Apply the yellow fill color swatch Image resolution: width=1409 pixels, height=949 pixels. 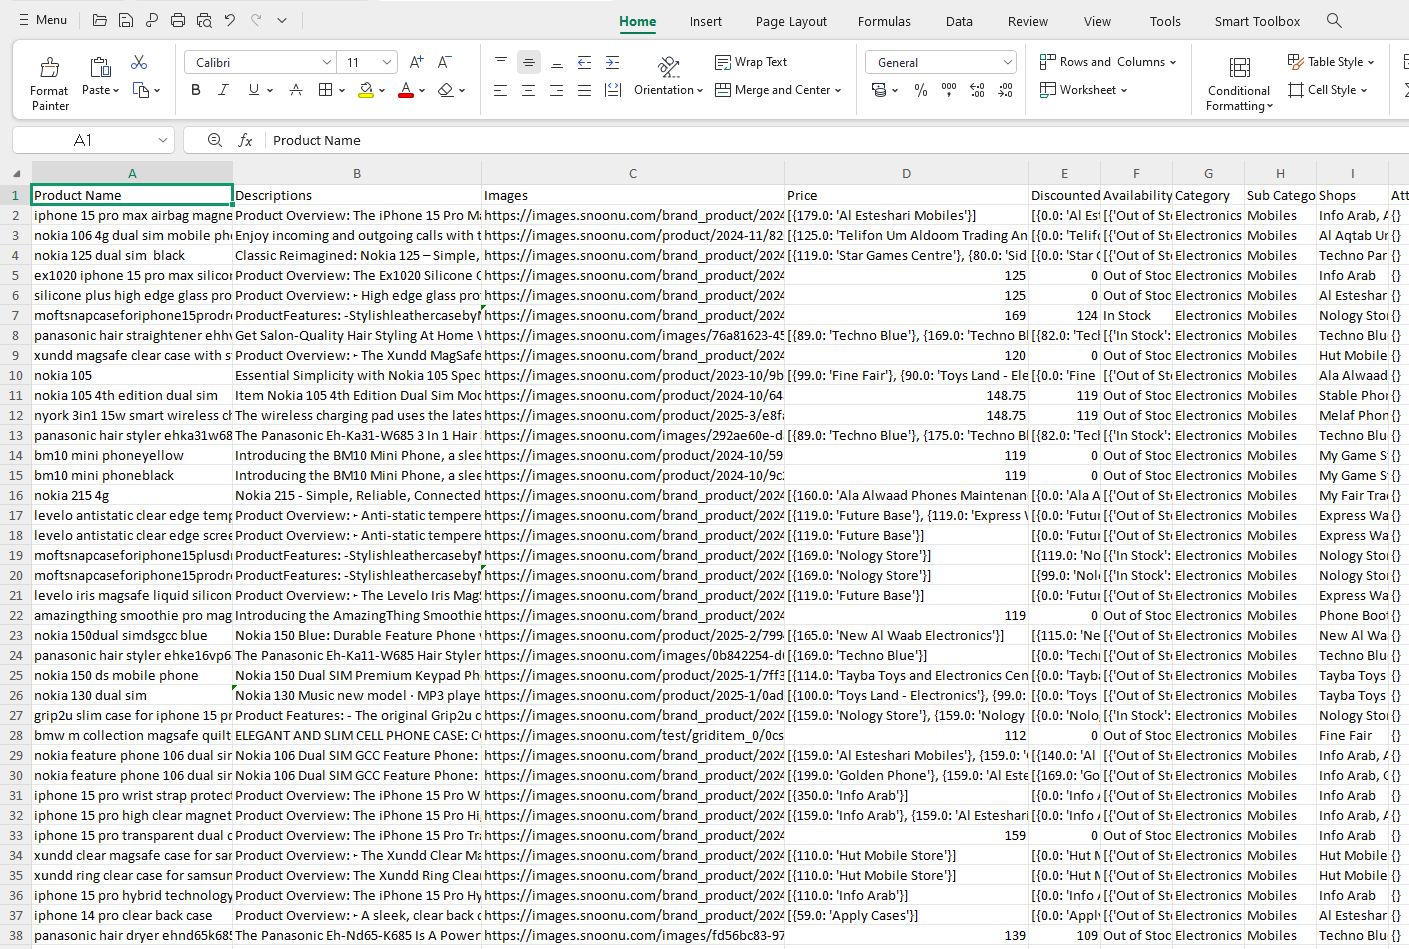[x=366, y=90]
